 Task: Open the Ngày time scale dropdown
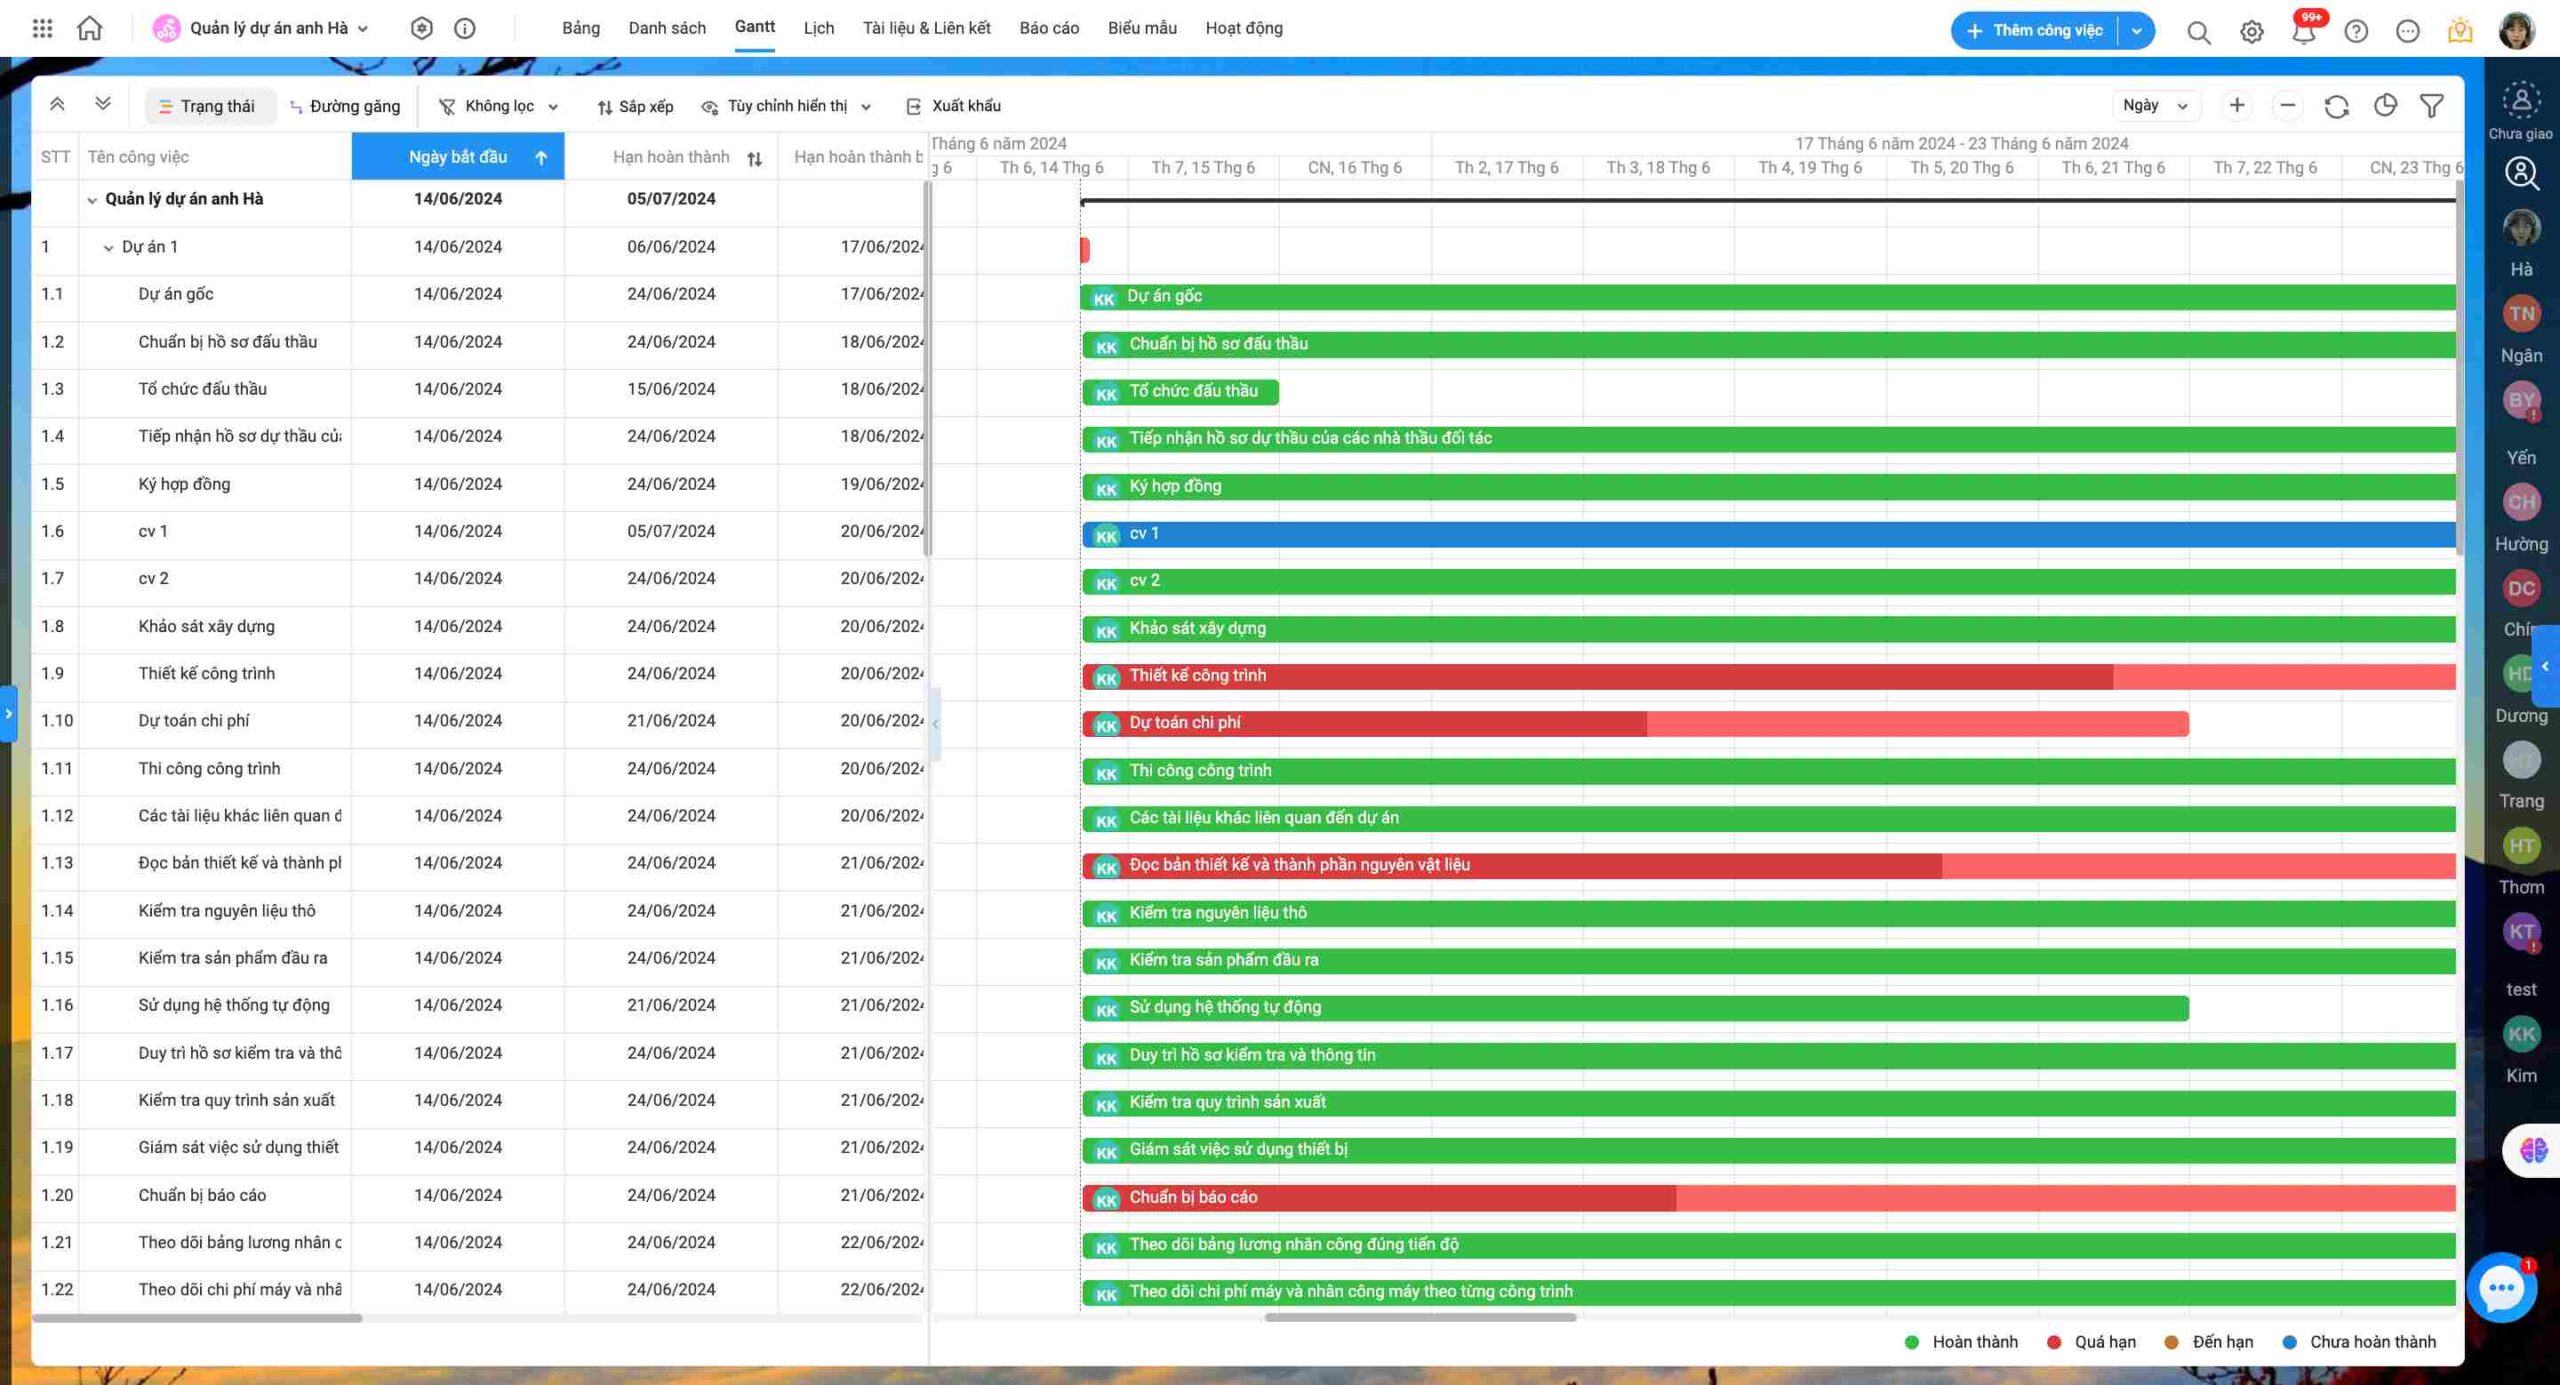click(x=2155, y=106)
